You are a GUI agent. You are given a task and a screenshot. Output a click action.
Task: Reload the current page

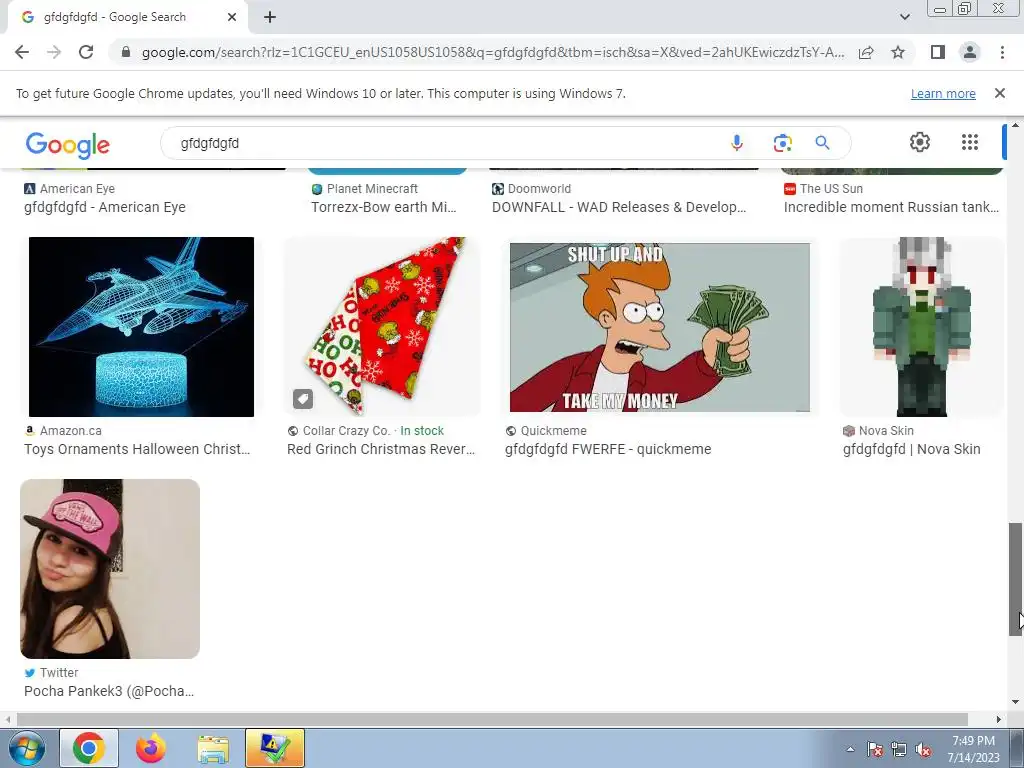coord(86,52)
